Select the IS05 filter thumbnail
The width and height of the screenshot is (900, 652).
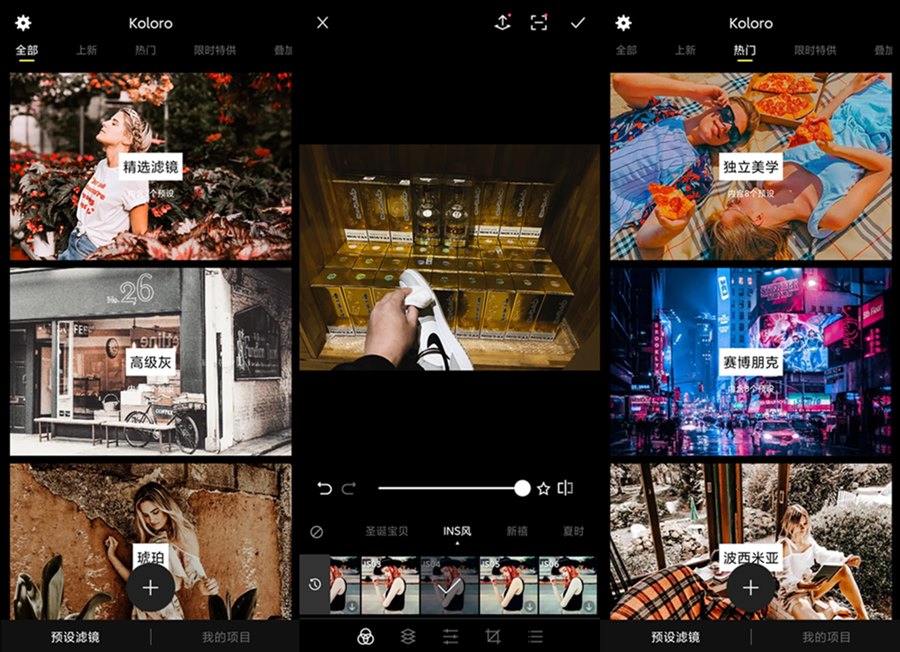pos(507,585)
